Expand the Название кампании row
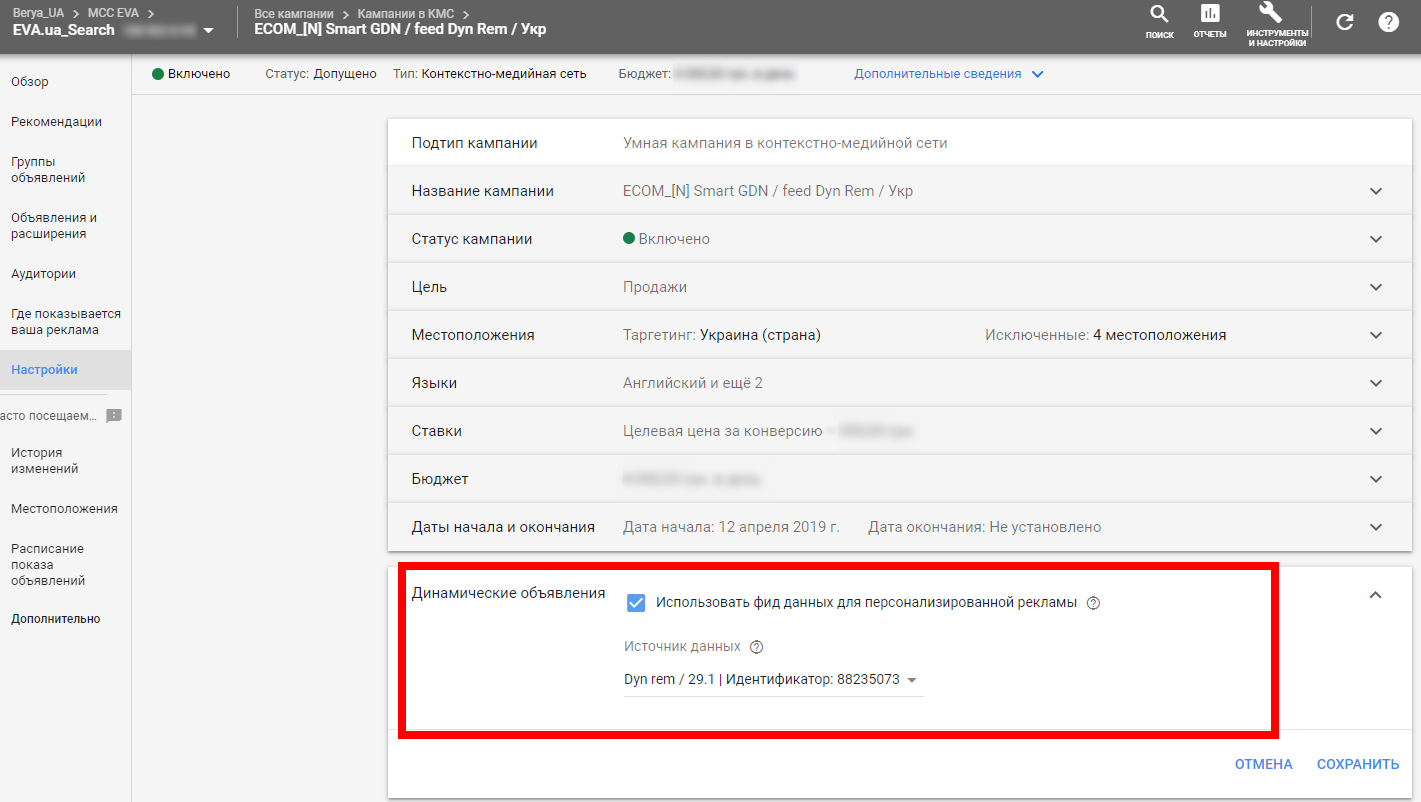The height and width of the screenshot is (802, 1421). click(x=1376, y=191)
